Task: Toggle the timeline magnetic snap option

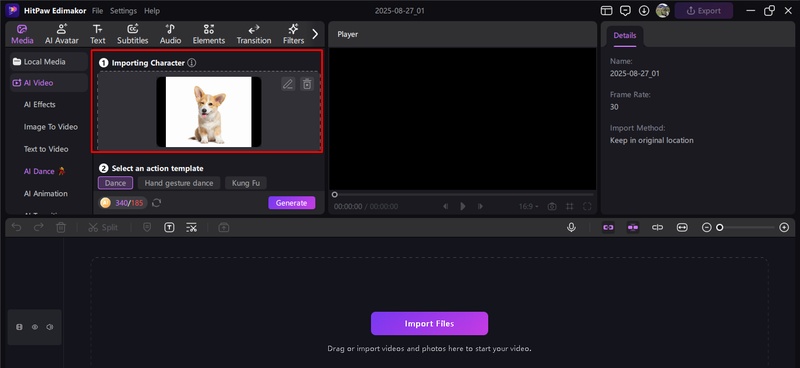Action: [633, 228]
